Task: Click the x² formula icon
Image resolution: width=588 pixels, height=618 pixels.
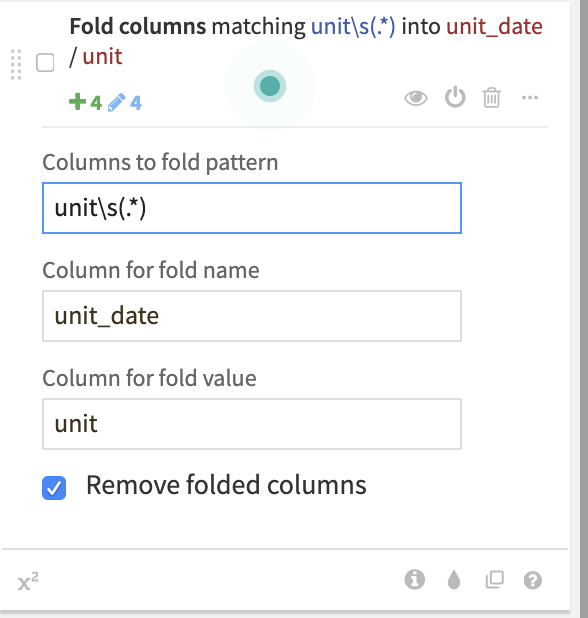Action: pos(28,581)
